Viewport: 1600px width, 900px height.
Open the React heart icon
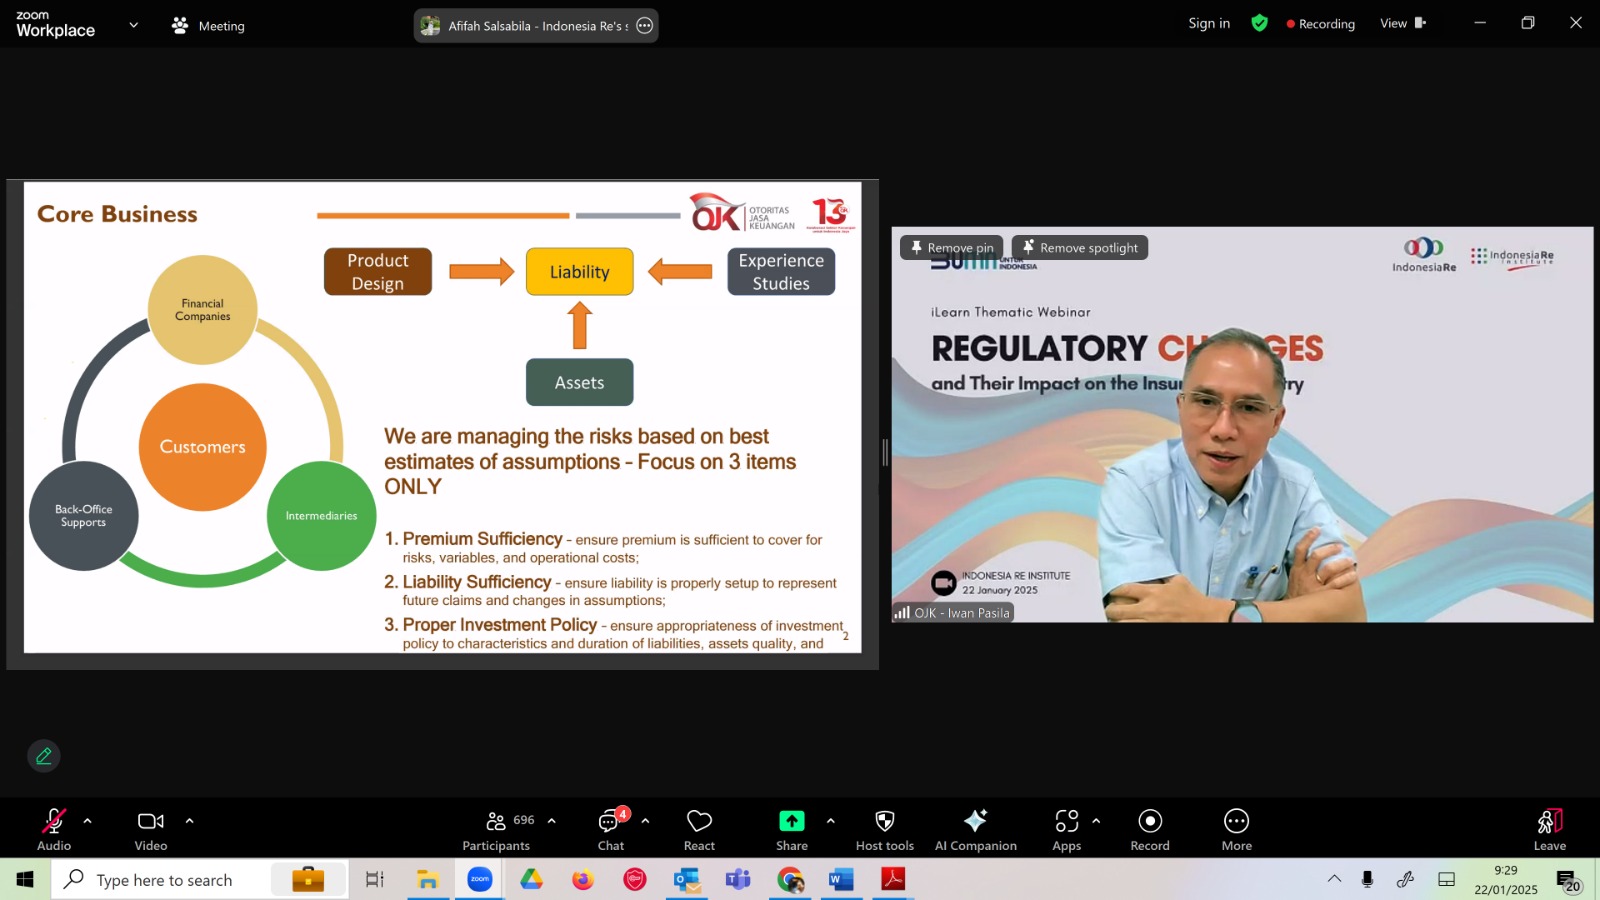tap(699, 821)
